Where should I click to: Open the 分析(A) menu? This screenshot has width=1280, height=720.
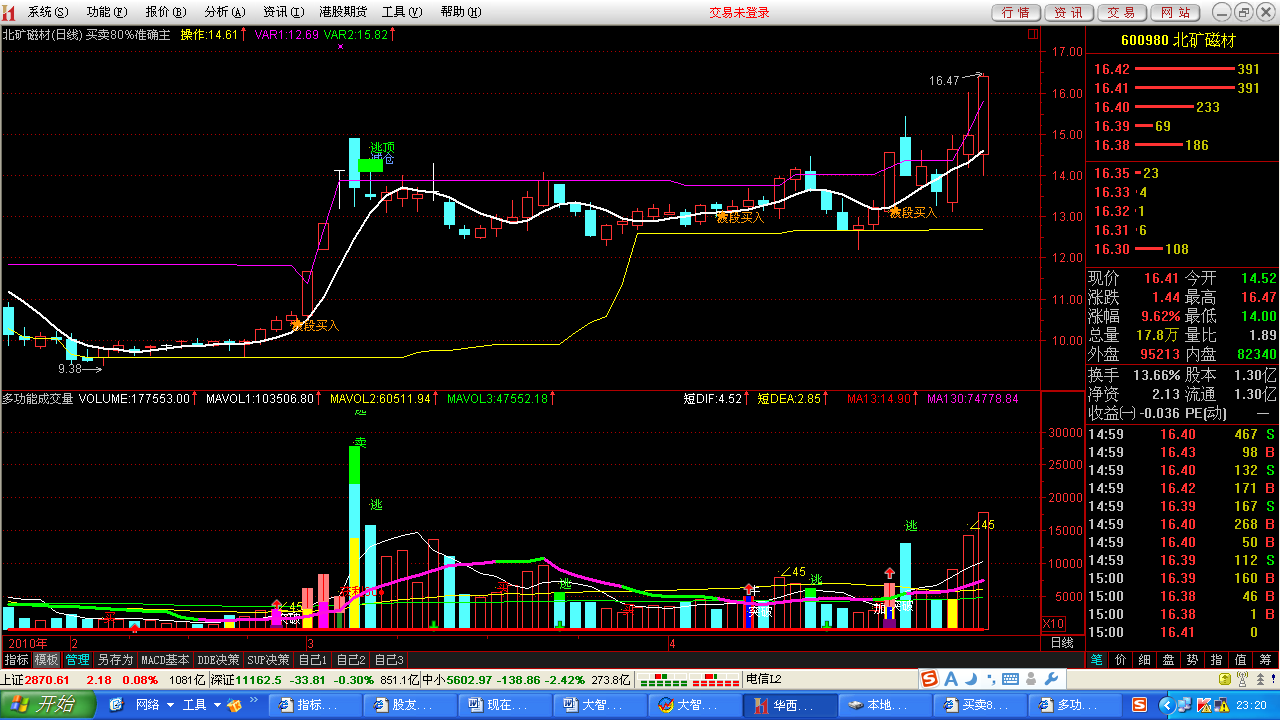click(x=224, y=12)
